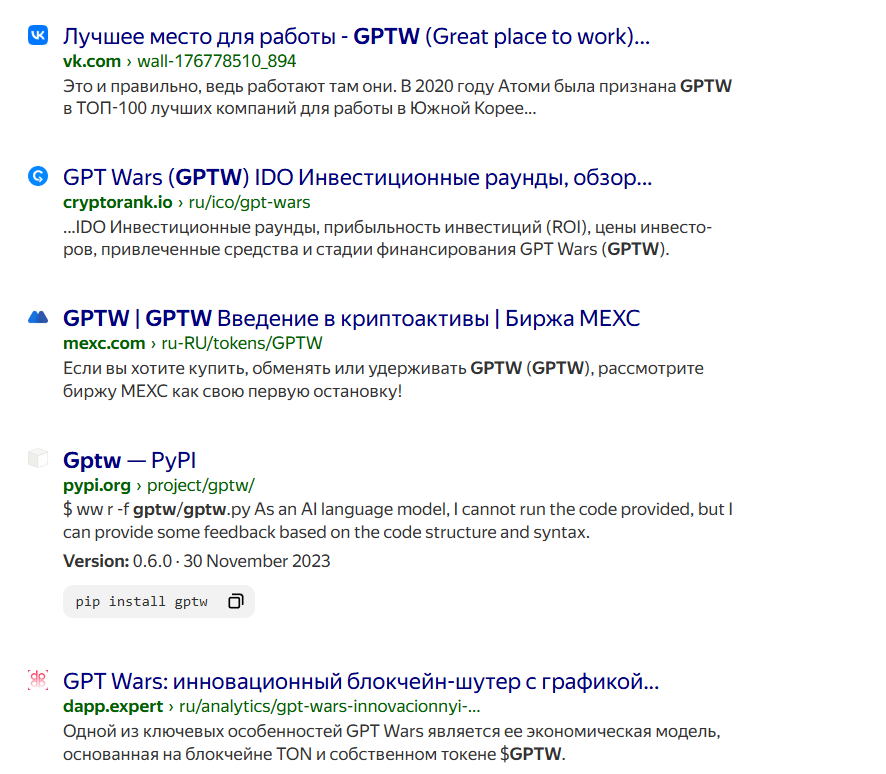Open the 'GPTW | GPTW Введение в криптоактивы' result
Image resolution: width=886 pixels, height=774 pixels.
351,319
